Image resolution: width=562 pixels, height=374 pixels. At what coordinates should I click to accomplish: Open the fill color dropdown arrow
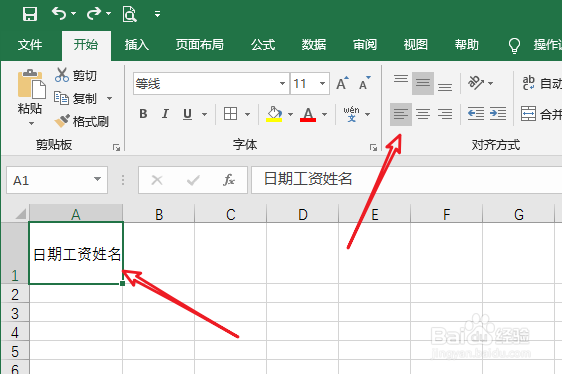point(290,114)
